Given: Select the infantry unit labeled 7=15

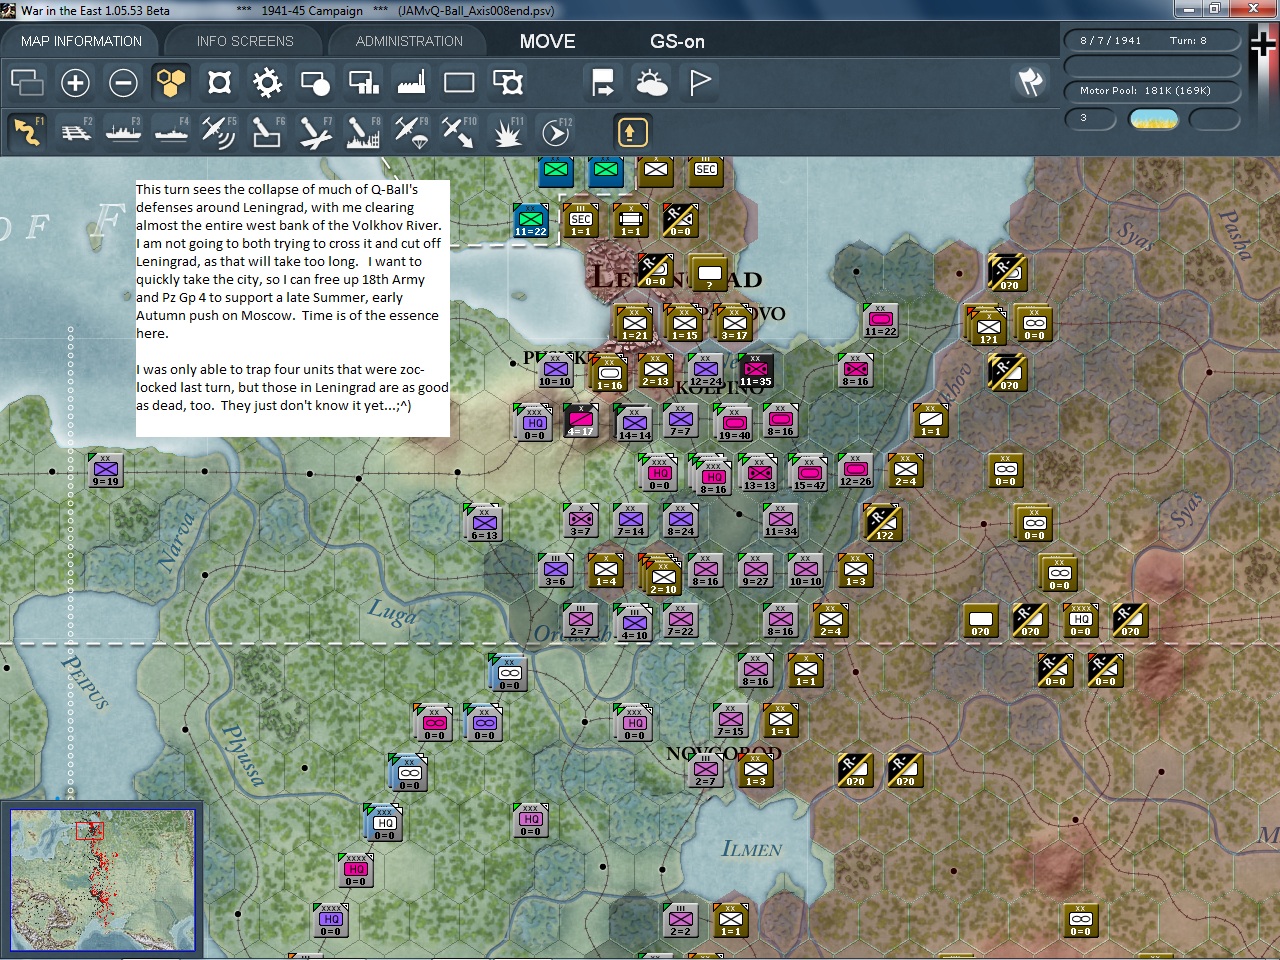Looking at the screenshot, I should [731, 720].
